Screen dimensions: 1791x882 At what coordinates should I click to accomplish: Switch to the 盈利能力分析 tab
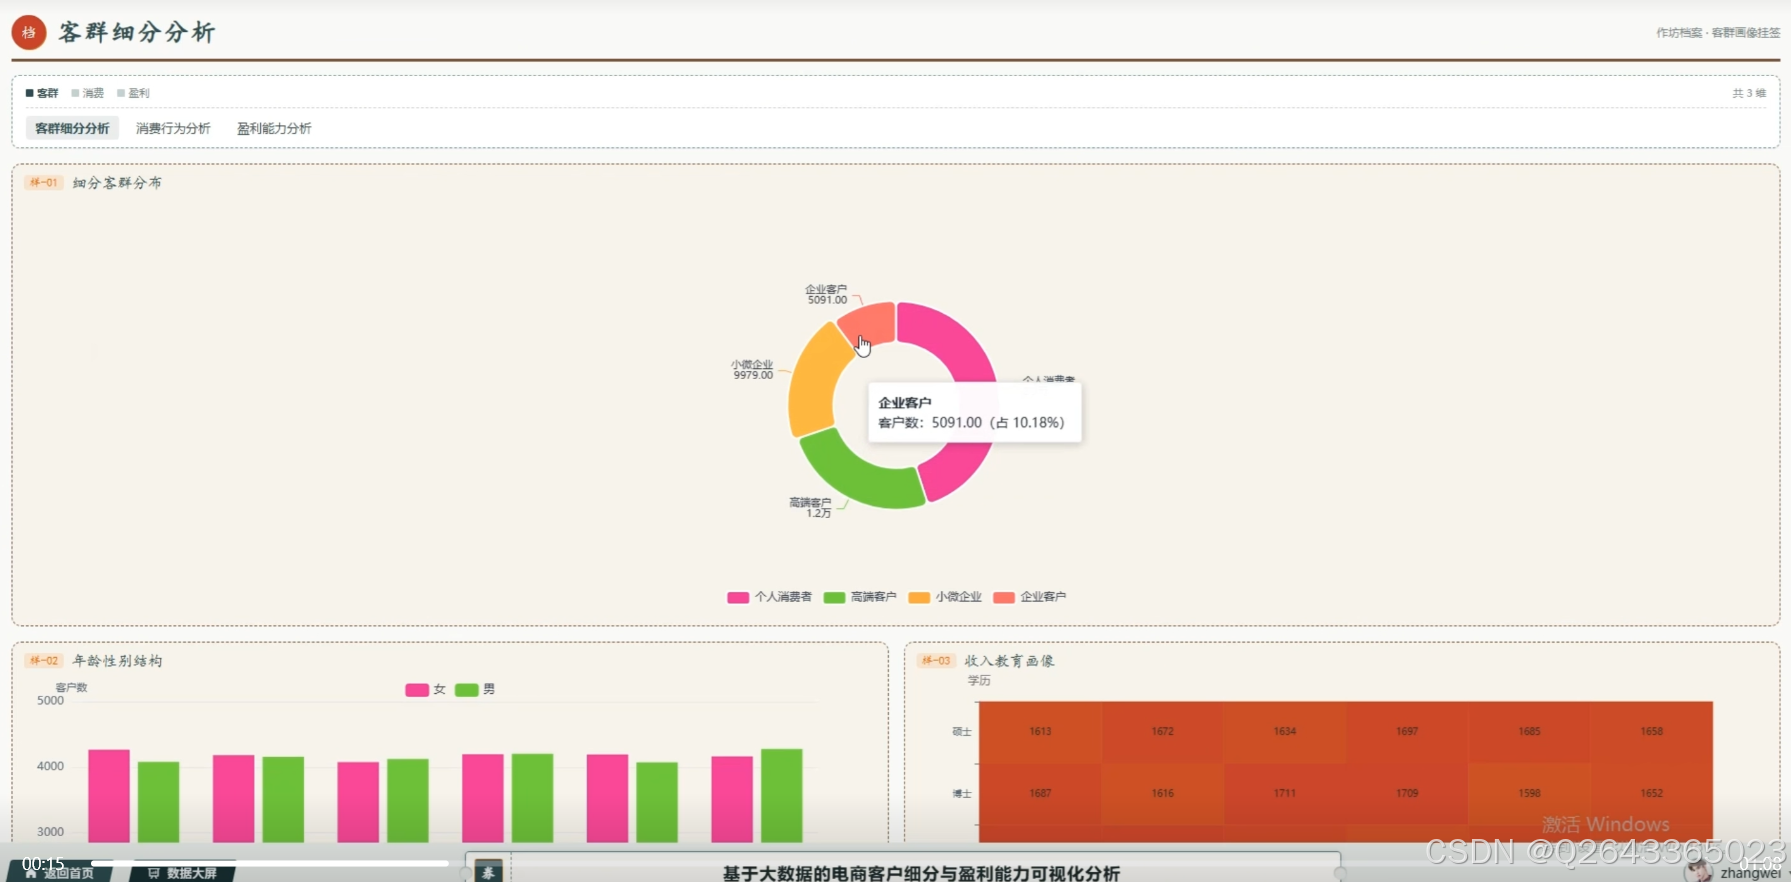[x=274, y=128]
